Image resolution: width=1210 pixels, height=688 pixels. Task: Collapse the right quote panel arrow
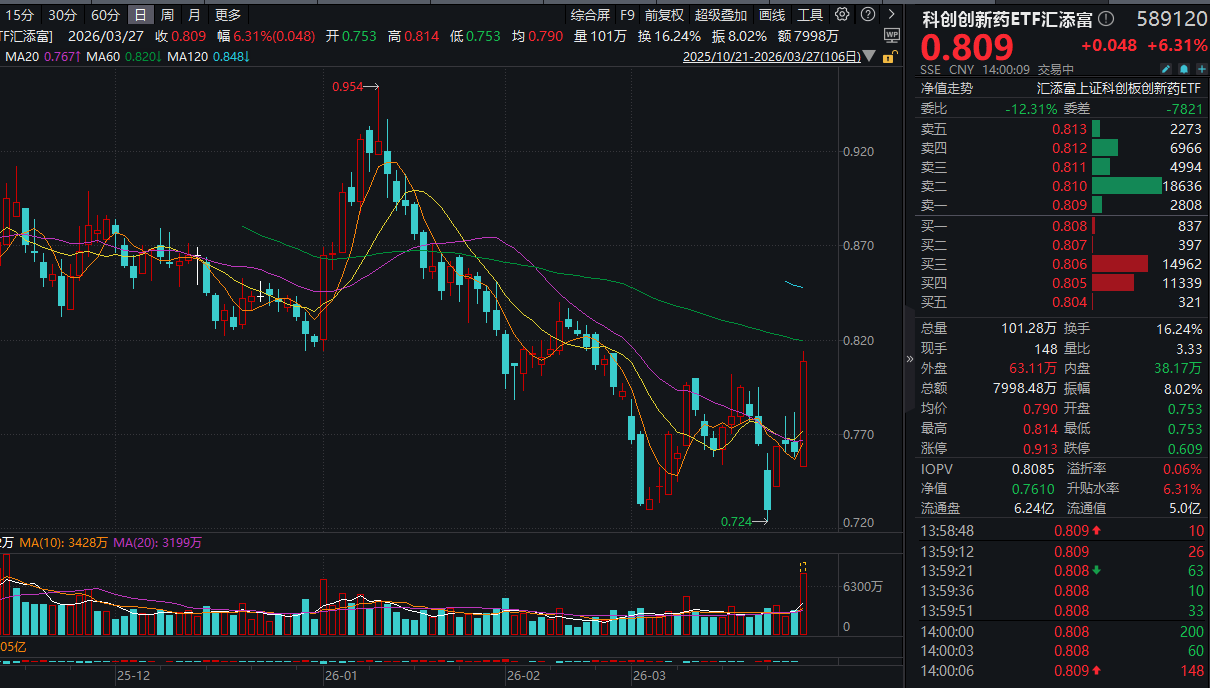pos(909,359)
